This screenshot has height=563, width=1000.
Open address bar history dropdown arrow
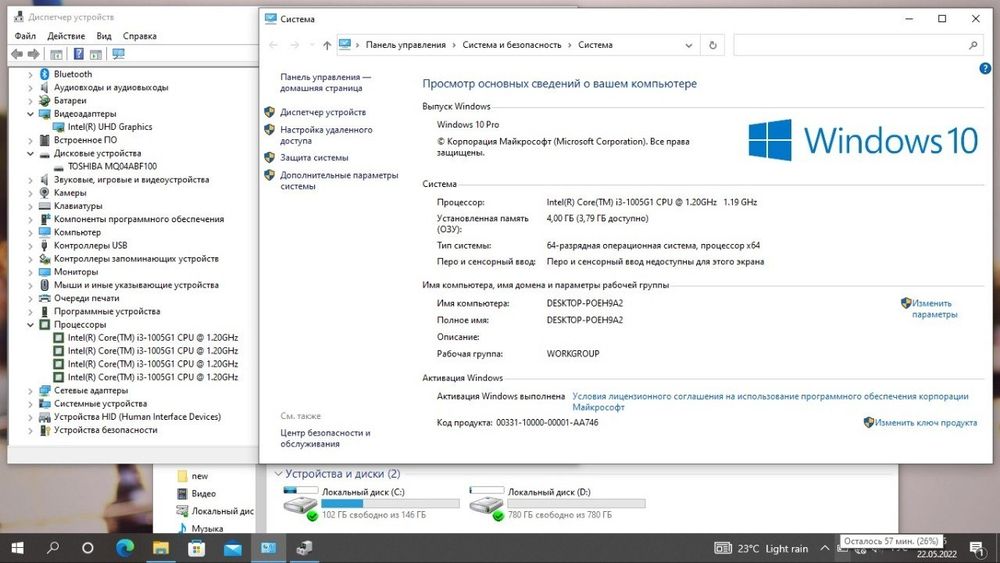tap(689, 45)
